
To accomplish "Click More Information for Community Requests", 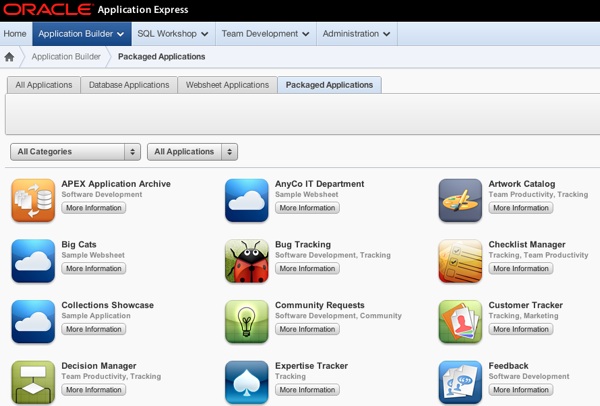I will (x=307, y=329).
